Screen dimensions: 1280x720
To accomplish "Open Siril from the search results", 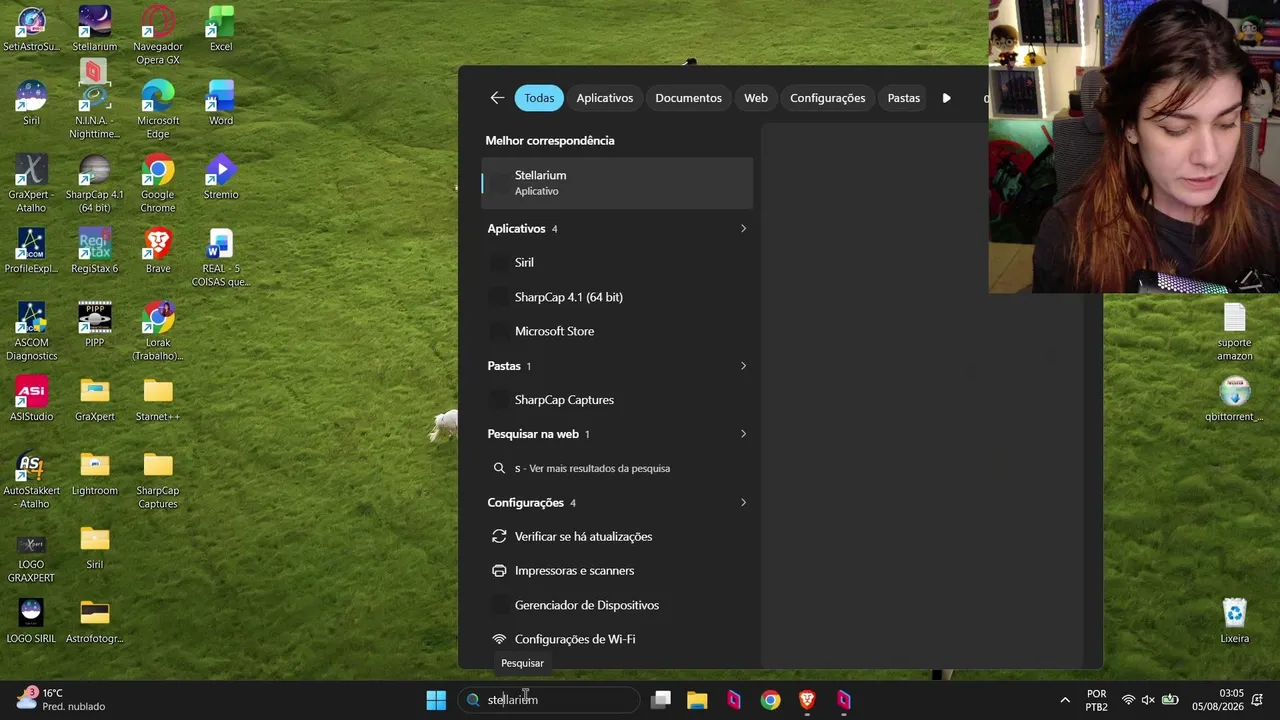I will pos(617,263).
